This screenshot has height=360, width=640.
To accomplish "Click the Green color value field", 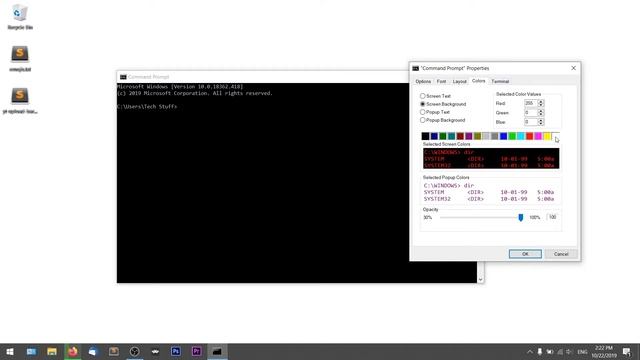I will [x=530, y=113].
